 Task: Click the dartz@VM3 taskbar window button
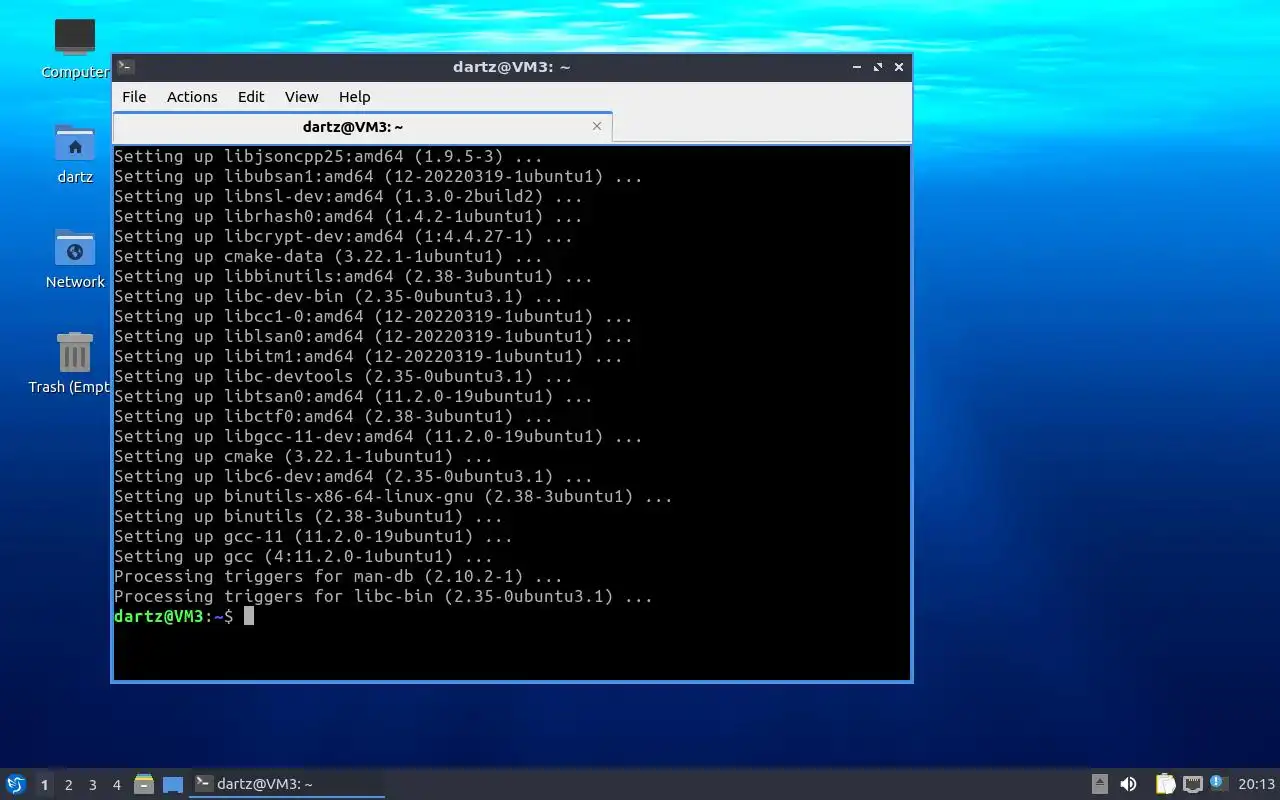point(287,784)
